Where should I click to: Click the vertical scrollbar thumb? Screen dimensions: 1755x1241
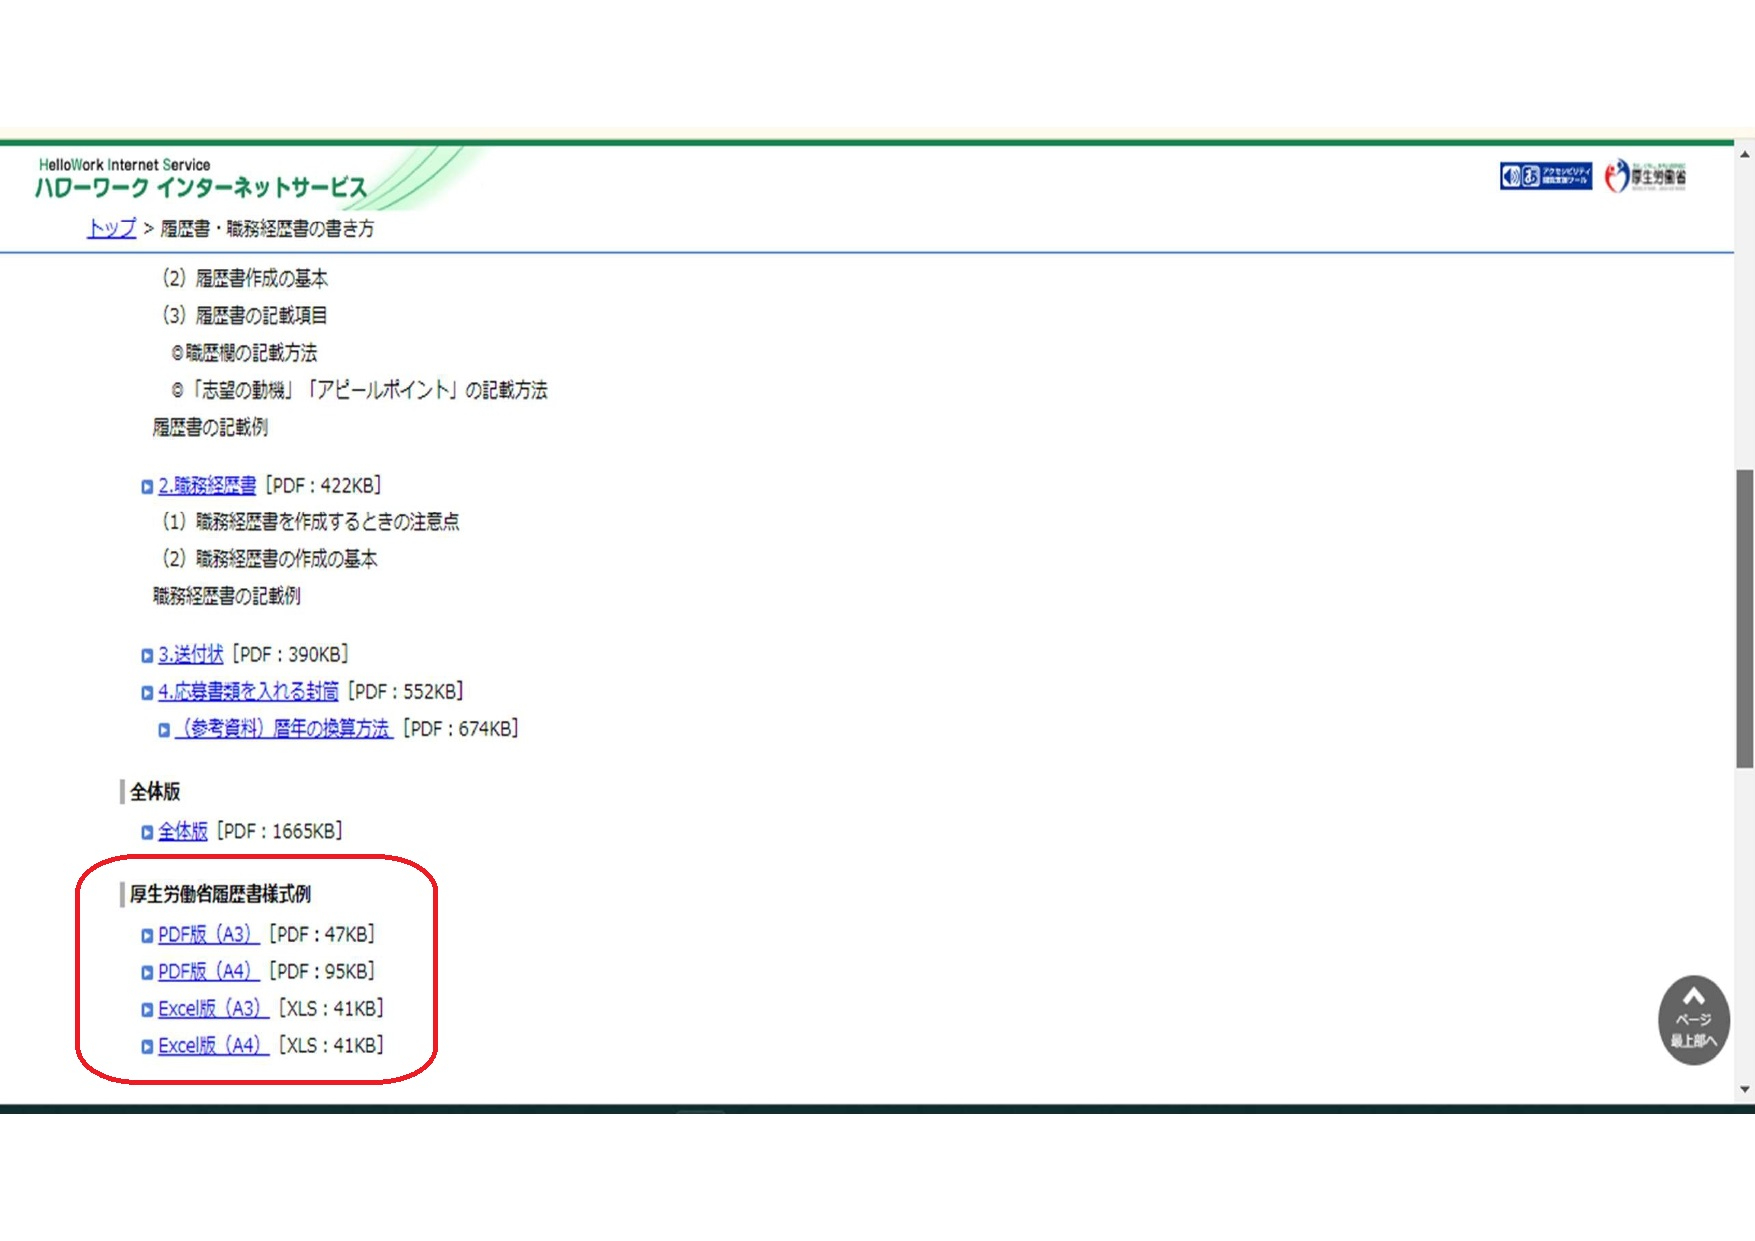[x=1745, y=618]
